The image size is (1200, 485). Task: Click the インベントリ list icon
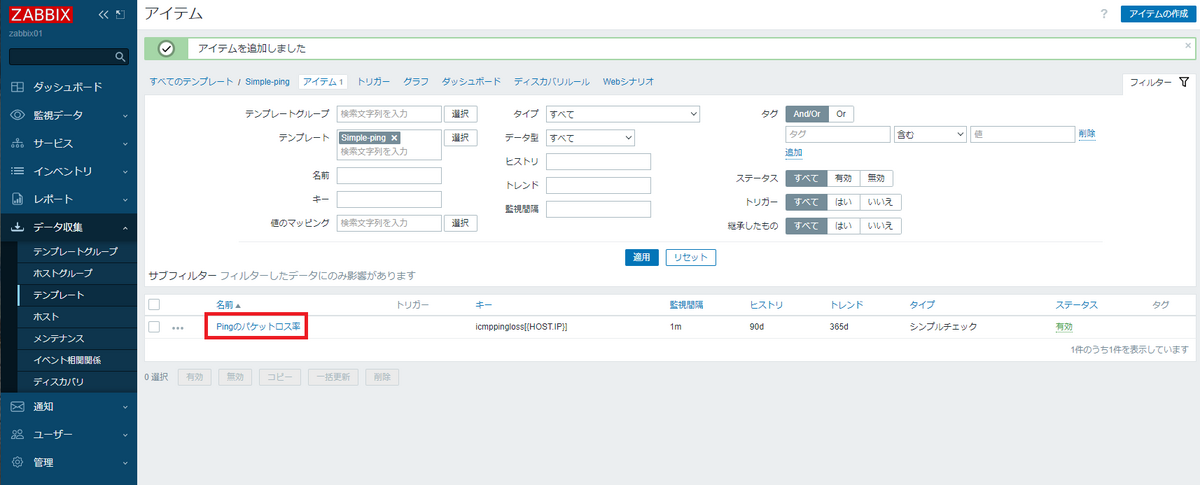click(17, 171)
